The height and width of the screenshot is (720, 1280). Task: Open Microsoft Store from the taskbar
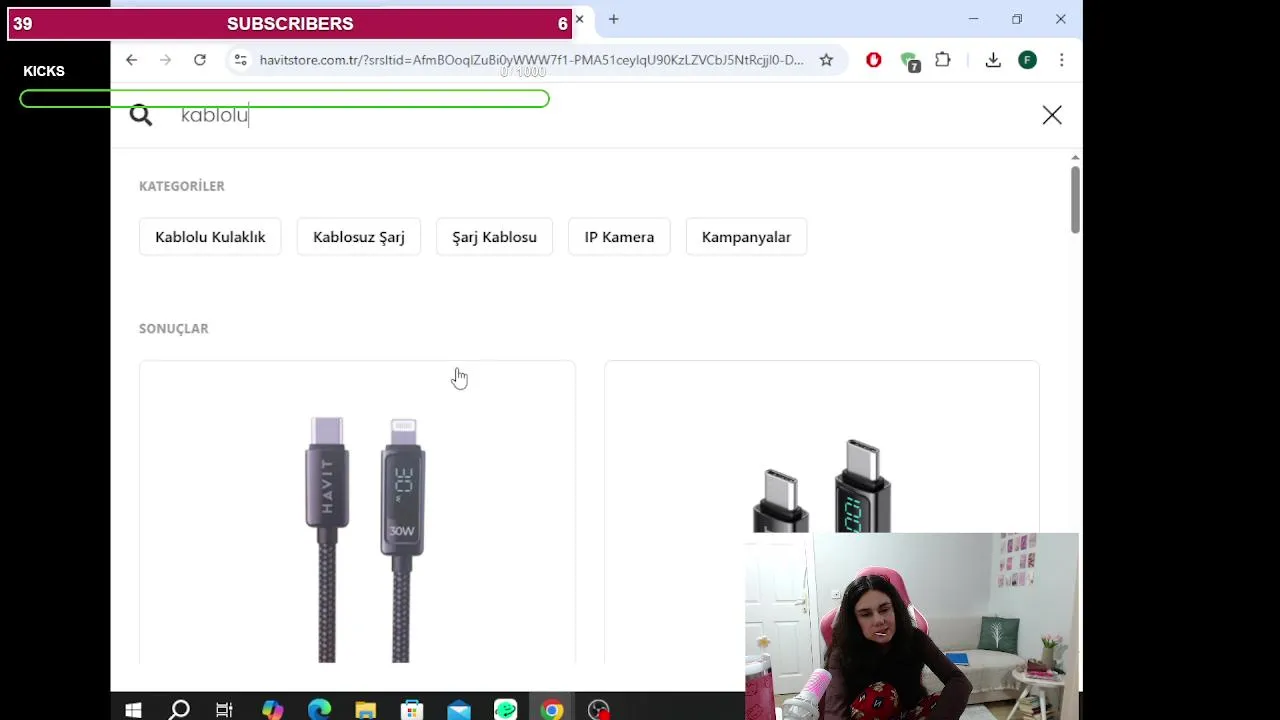(x=412, y=710)
